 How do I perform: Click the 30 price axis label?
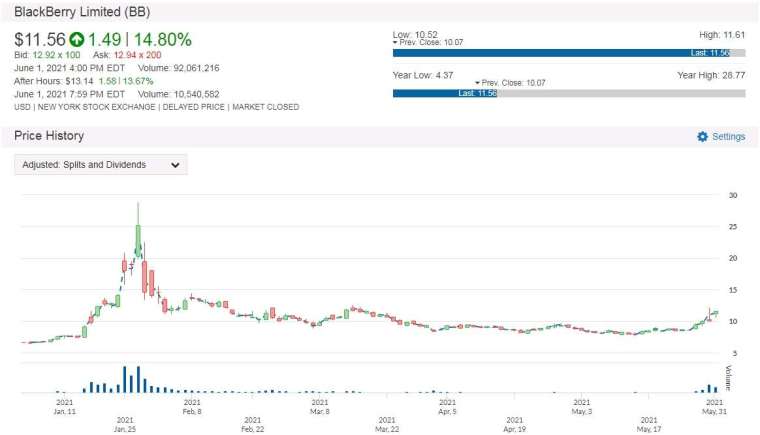(733, 195)
